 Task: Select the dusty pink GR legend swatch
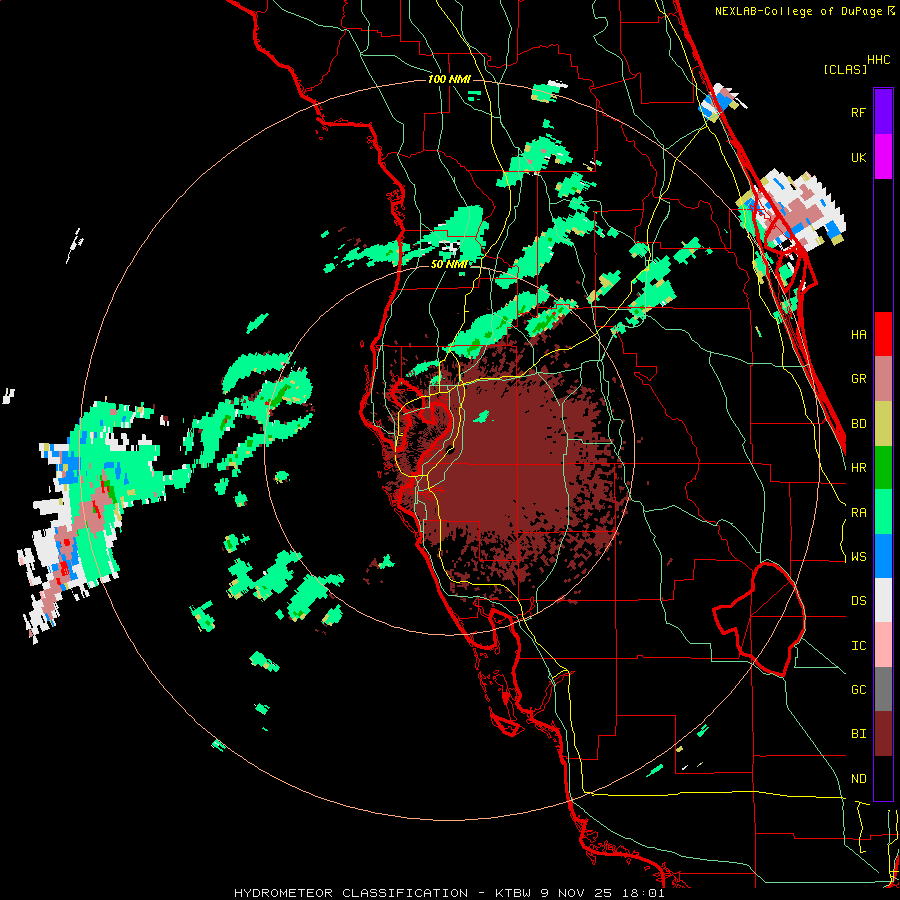point(883,378)
